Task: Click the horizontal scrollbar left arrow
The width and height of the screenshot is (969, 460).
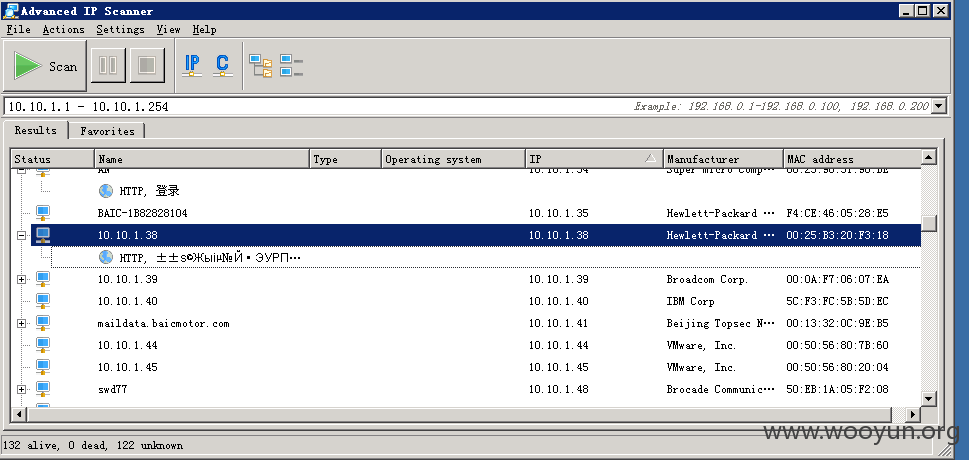Action: [19, 414]
